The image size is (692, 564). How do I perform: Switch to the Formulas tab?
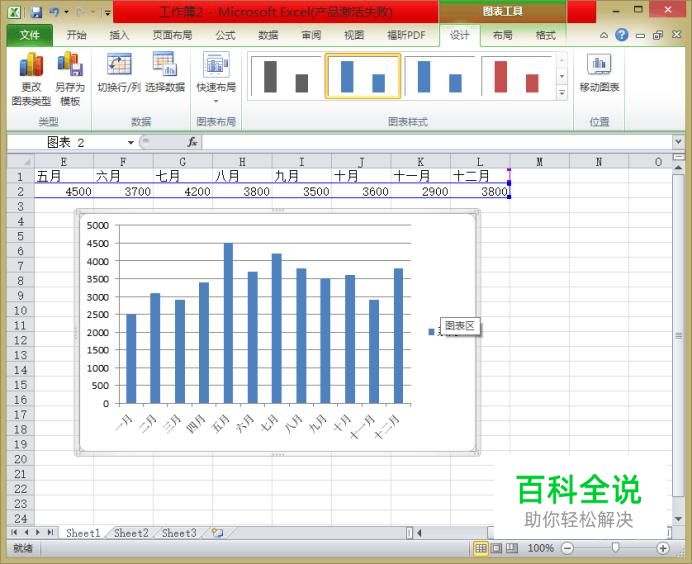(x=225, y=35)
